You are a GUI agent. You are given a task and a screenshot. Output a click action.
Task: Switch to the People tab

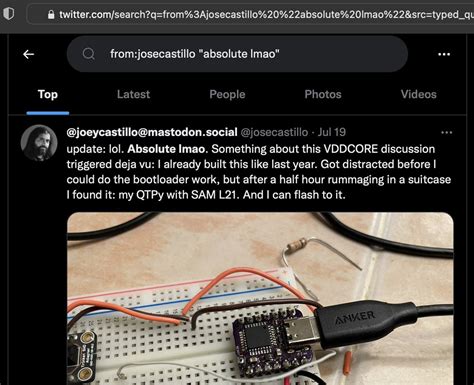point(227,94)
